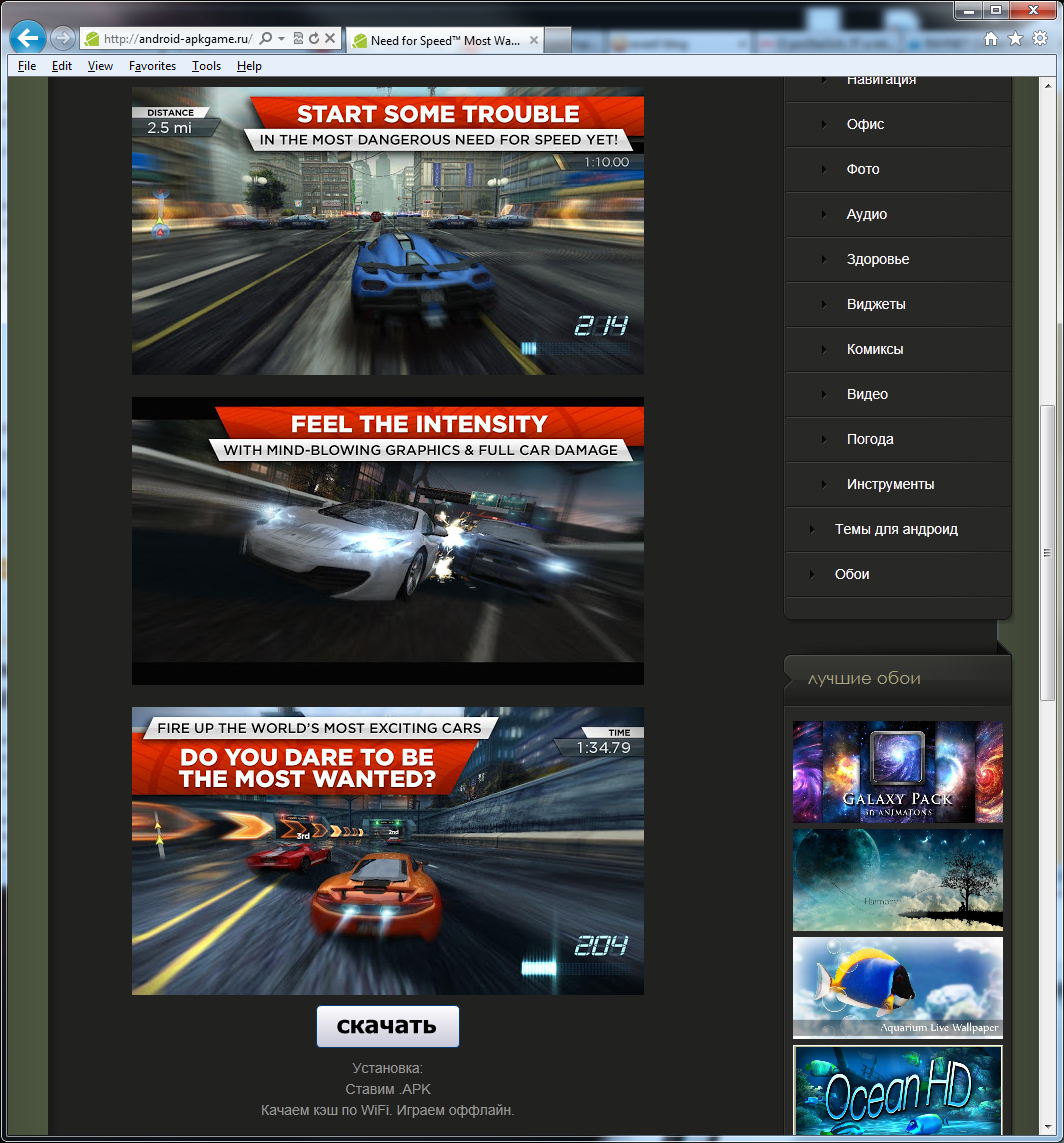Open the Ocean HD wallpaper thumbnail
The image size is (1064, 1143).
(x=898, y=1090)
